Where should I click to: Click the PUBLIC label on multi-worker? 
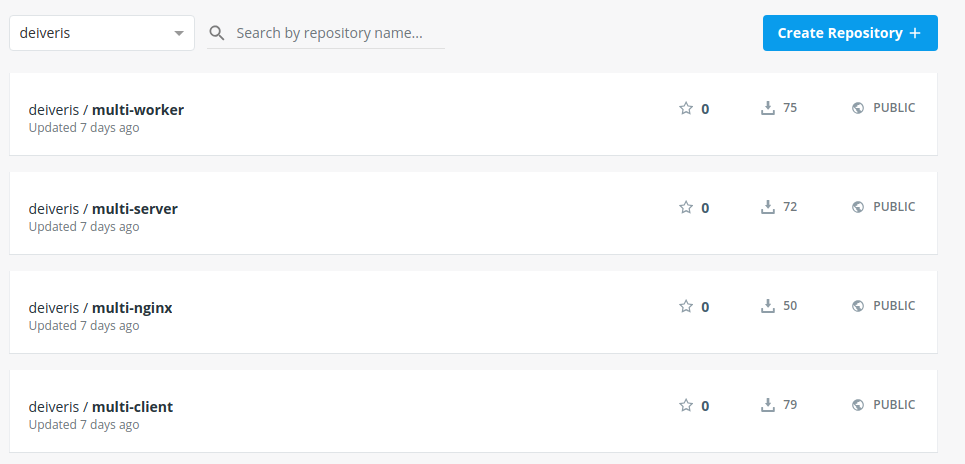pos(894,108)
